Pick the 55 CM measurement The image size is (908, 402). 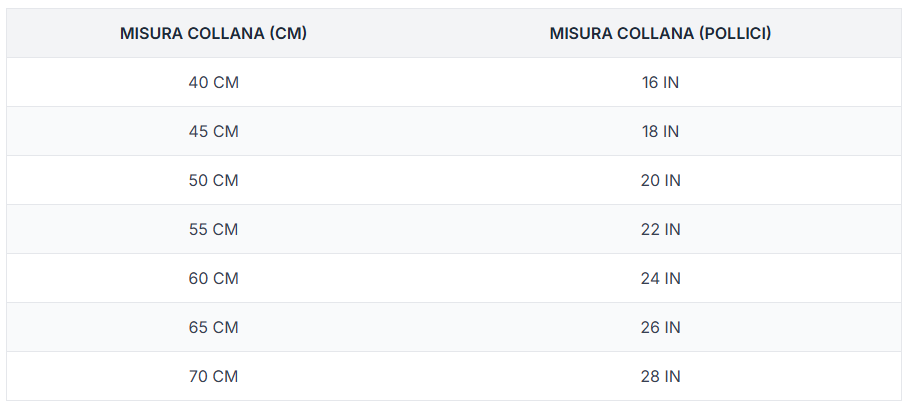pyautogui.click(x=213, y=229)
